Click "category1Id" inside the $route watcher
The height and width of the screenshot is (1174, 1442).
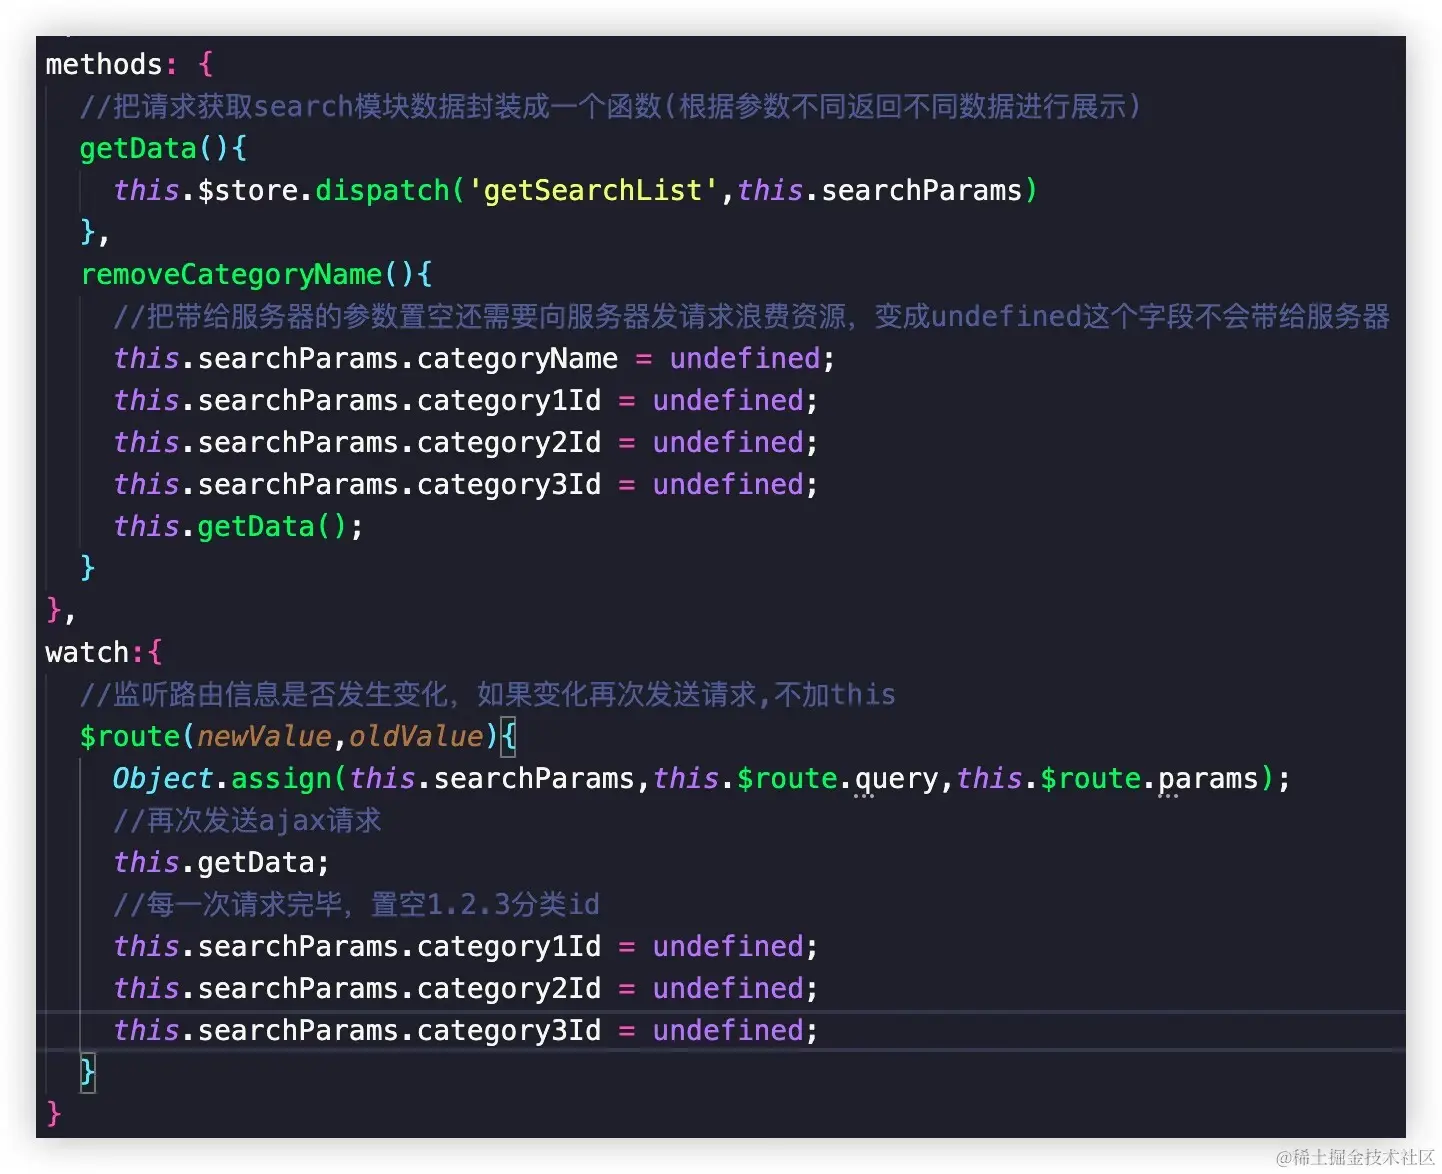point(509,947)
